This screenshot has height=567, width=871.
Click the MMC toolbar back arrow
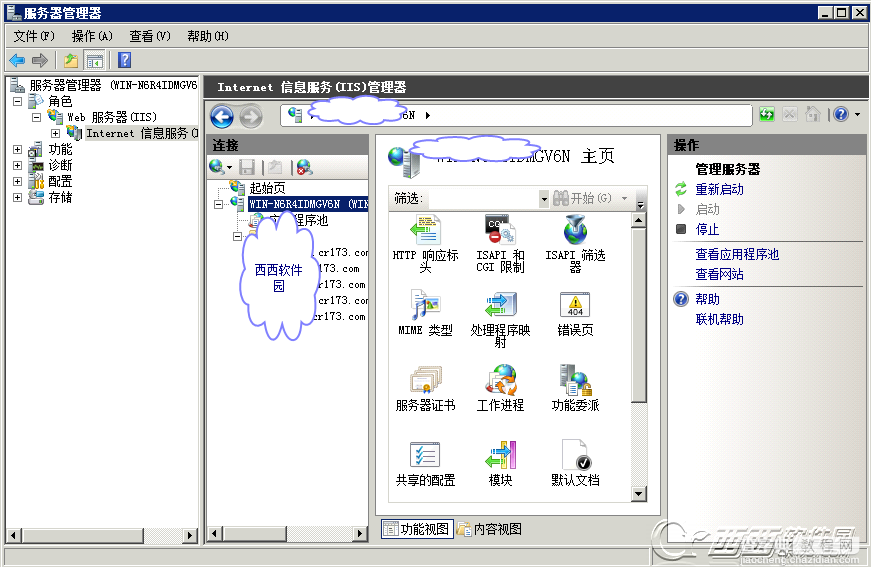pos(18,60)
